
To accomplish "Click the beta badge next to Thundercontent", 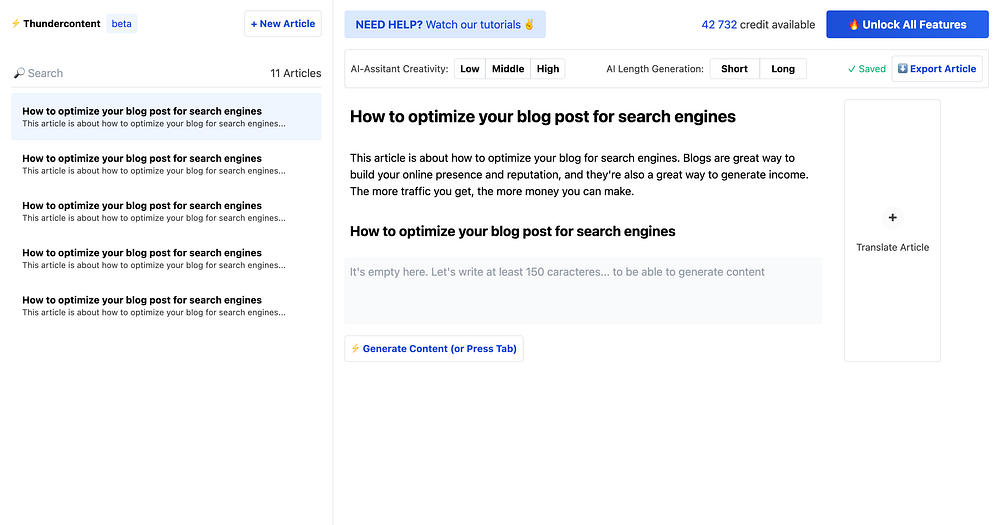I will (121, 24).
